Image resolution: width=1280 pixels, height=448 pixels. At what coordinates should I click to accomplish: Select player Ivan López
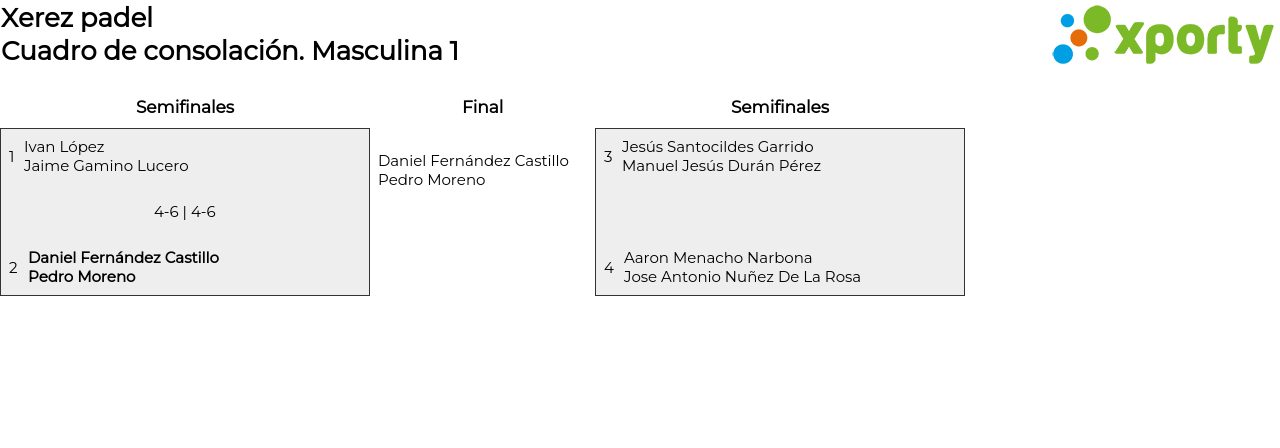(x=64, y=147)
